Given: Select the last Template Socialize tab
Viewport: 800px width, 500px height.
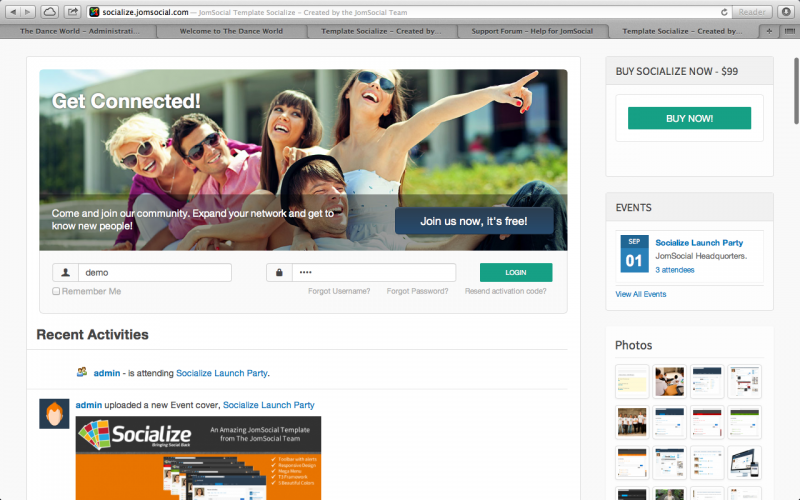Looking at the screenshot, I should [682, 31].
